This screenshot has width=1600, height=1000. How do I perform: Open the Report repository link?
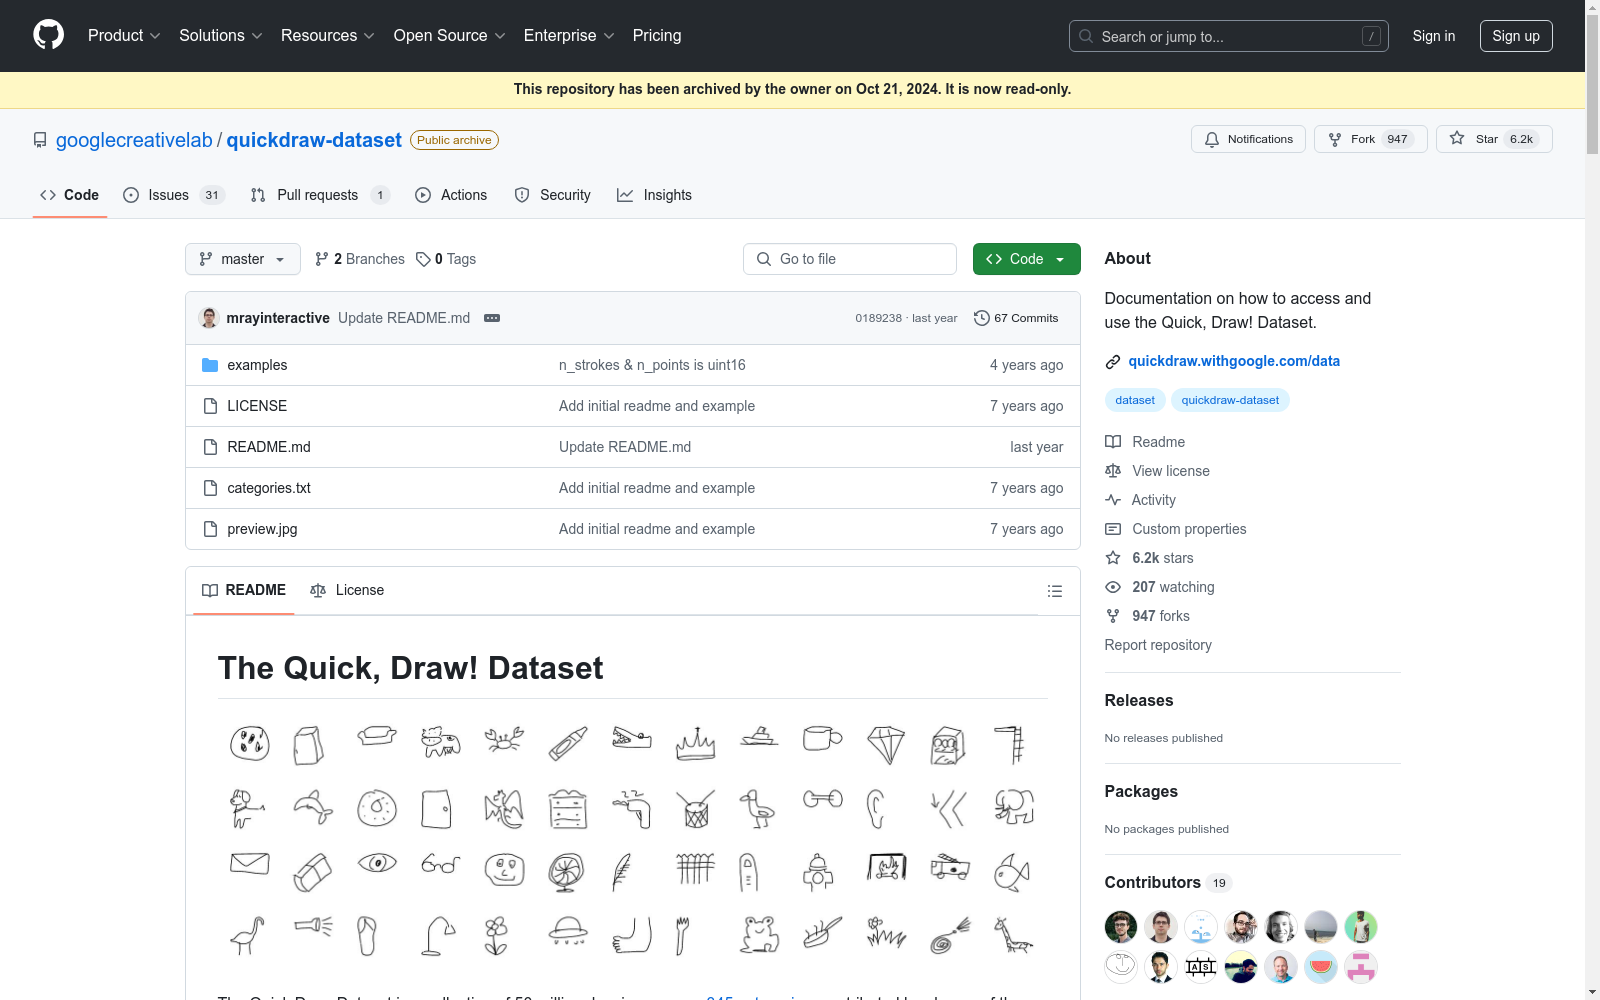point(1158,645)
